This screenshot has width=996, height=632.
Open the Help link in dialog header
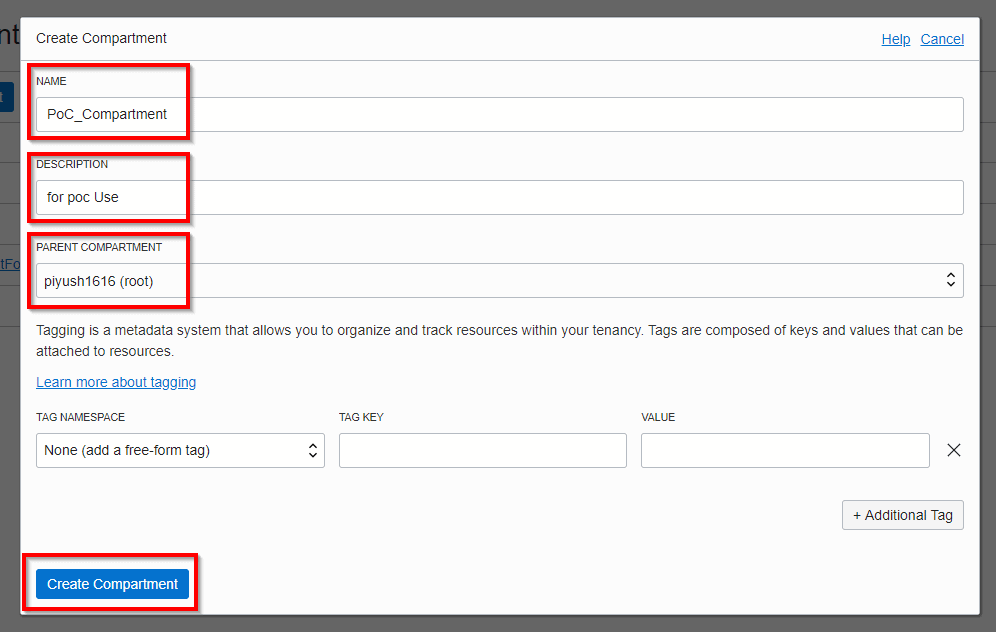(895, 39)
